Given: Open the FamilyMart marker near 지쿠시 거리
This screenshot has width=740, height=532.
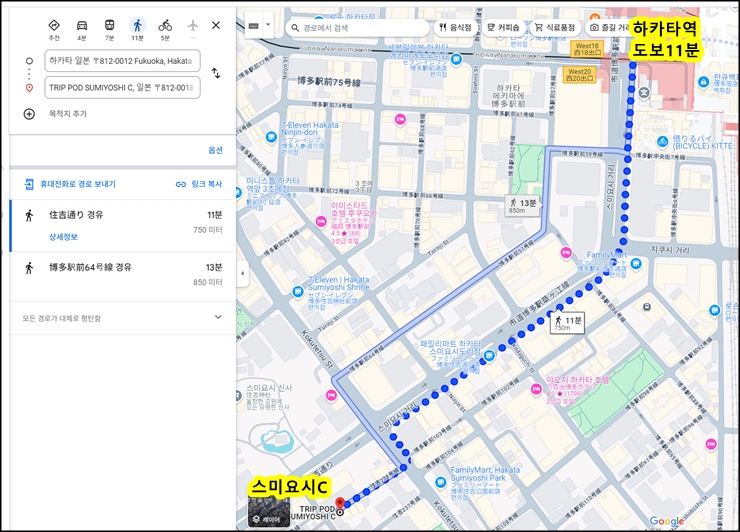Looking at the screenshot, I should click(636, 264).
